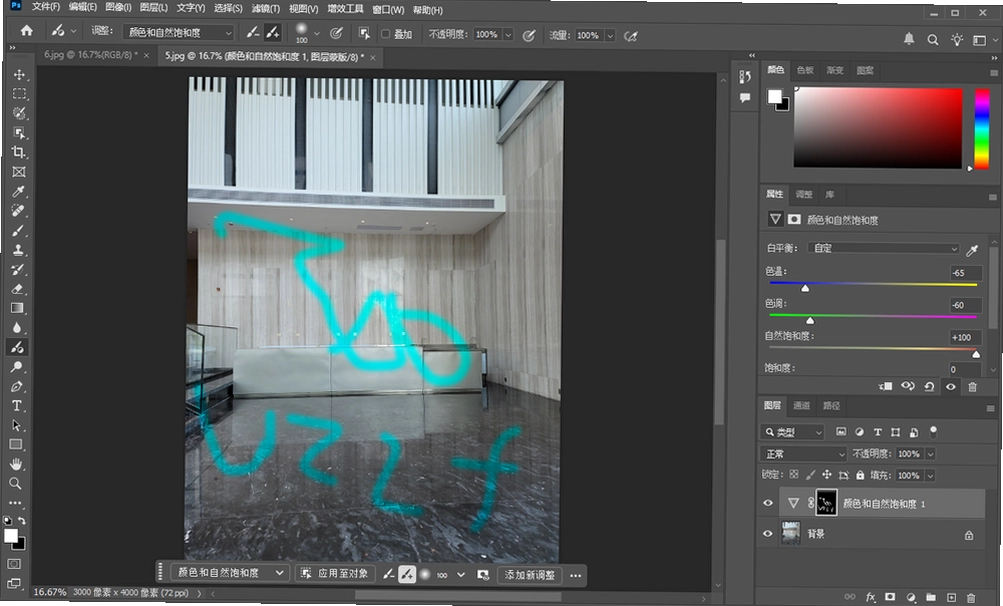Select the Move tool

coord(19,74)
